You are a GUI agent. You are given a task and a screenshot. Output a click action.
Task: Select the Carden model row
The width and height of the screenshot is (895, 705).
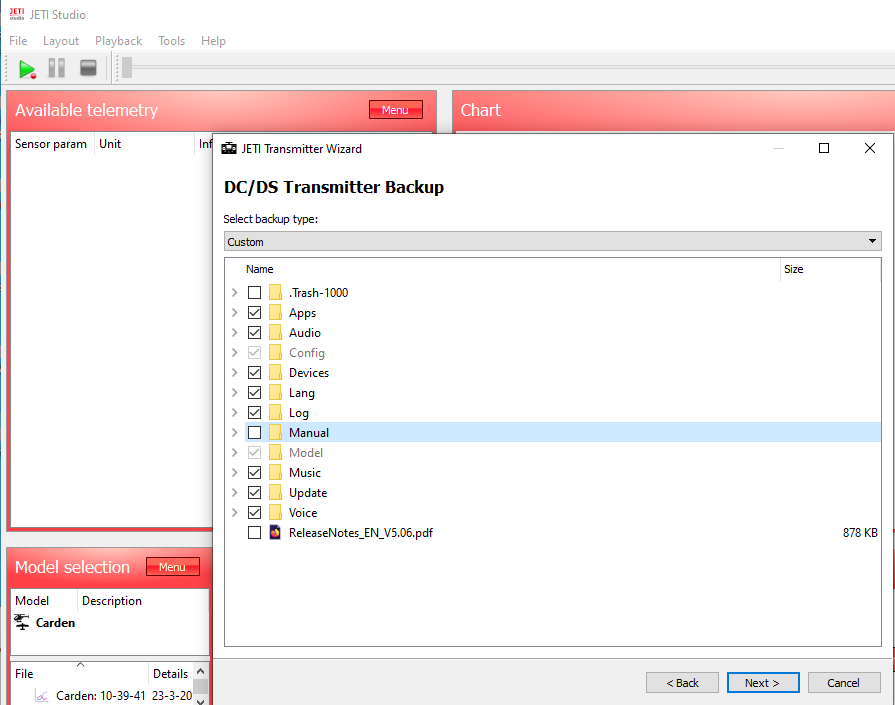[110, 623]
